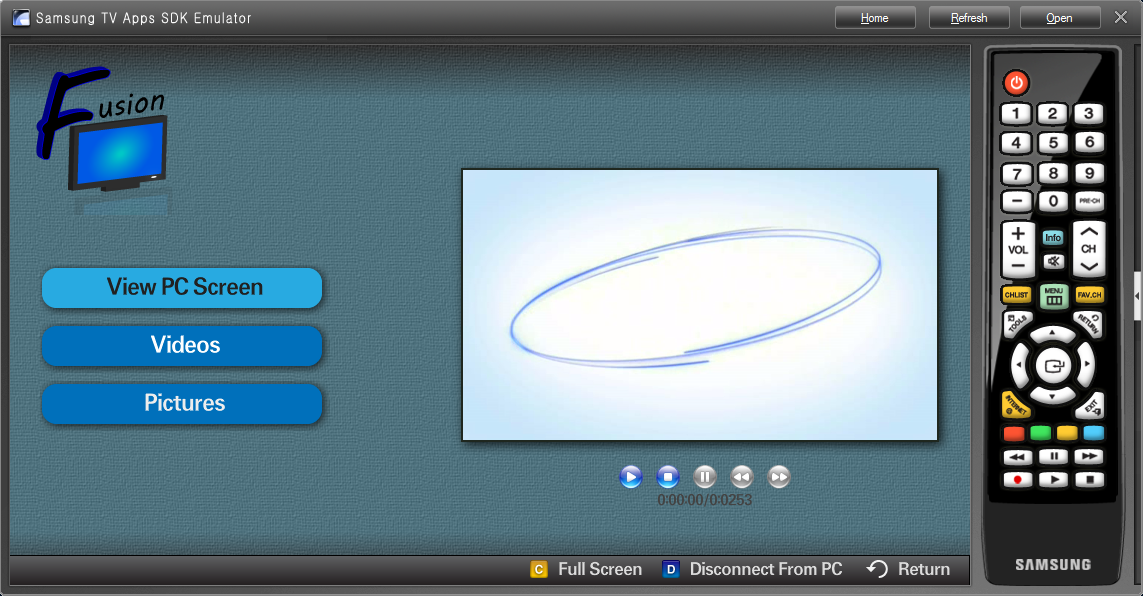
Task: Click the center Enter button on the D-pad
Action: pos(1053,366)
